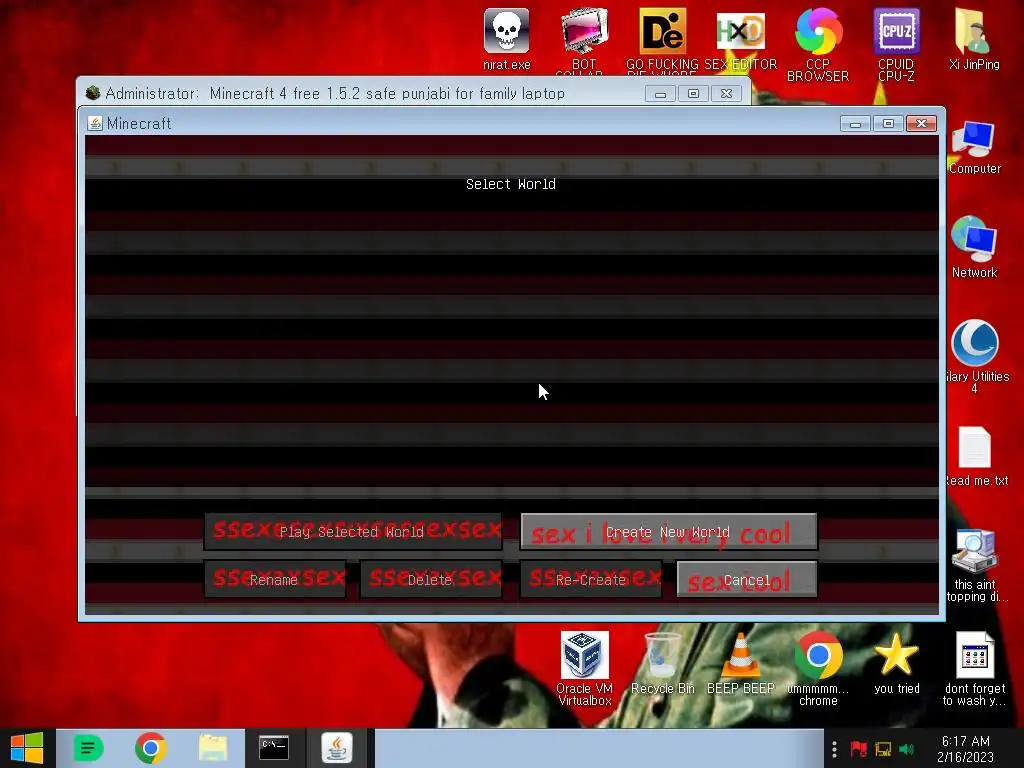This screenshot has height=768, width=1024.
Task: Click the Play Selected World button
Action: 353,532
